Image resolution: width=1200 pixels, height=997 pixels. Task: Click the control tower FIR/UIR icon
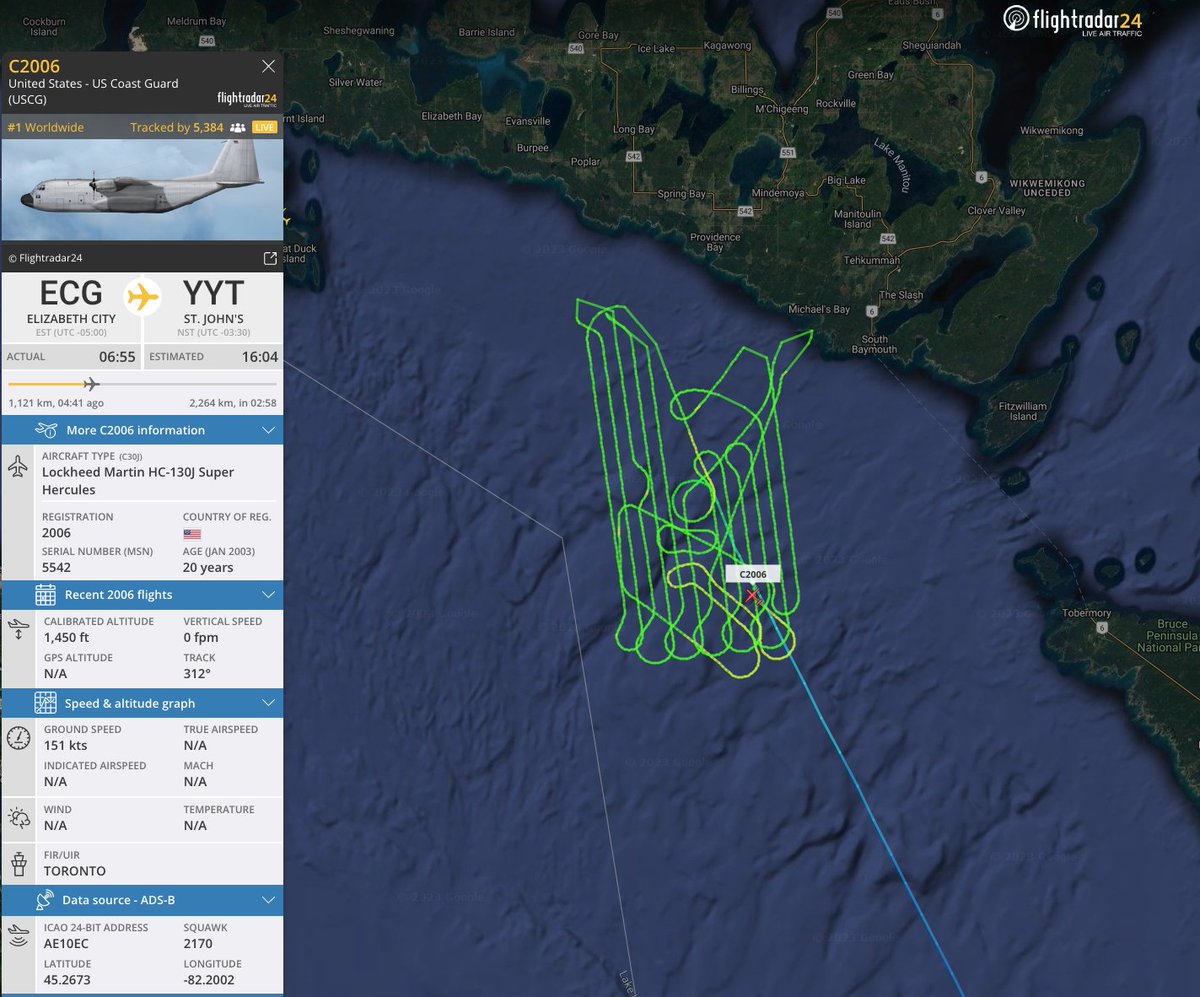18,863
